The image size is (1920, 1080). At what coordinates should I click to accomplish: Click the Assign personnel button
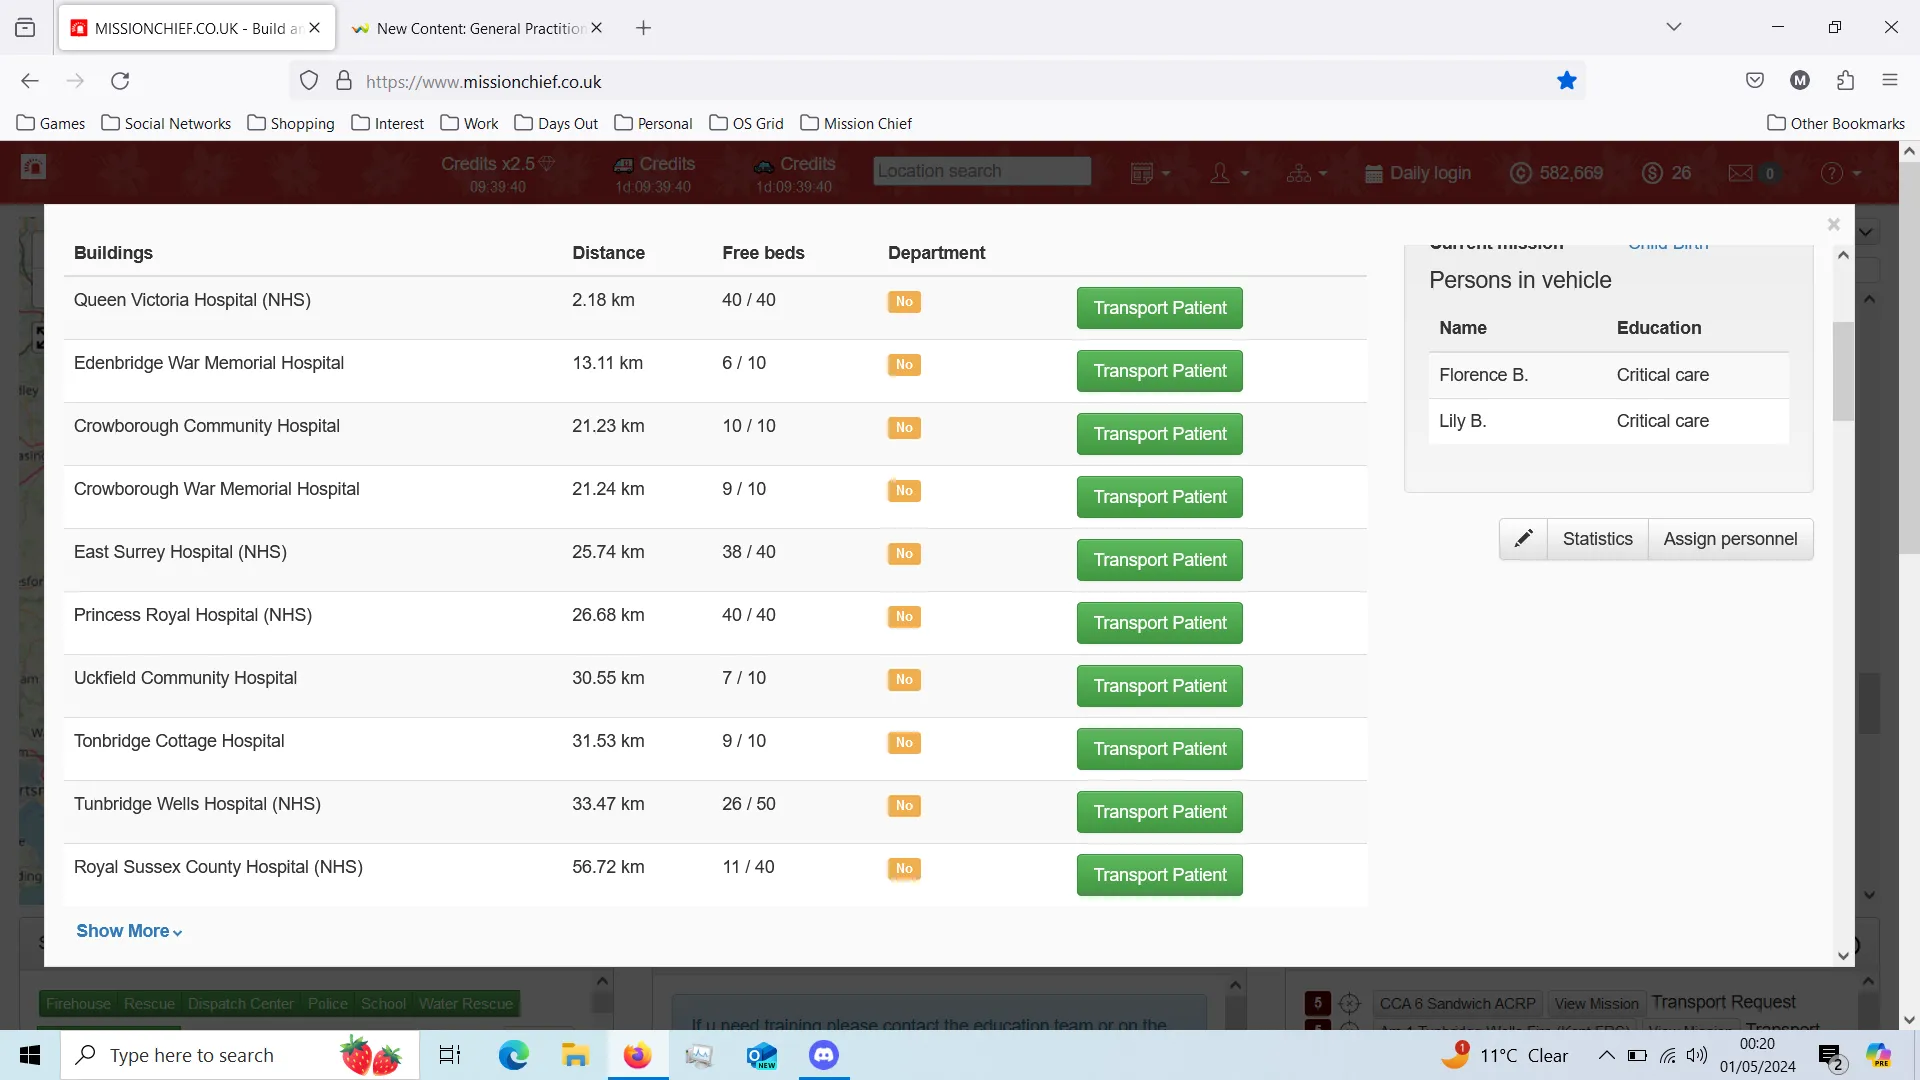coord(1730,539)
